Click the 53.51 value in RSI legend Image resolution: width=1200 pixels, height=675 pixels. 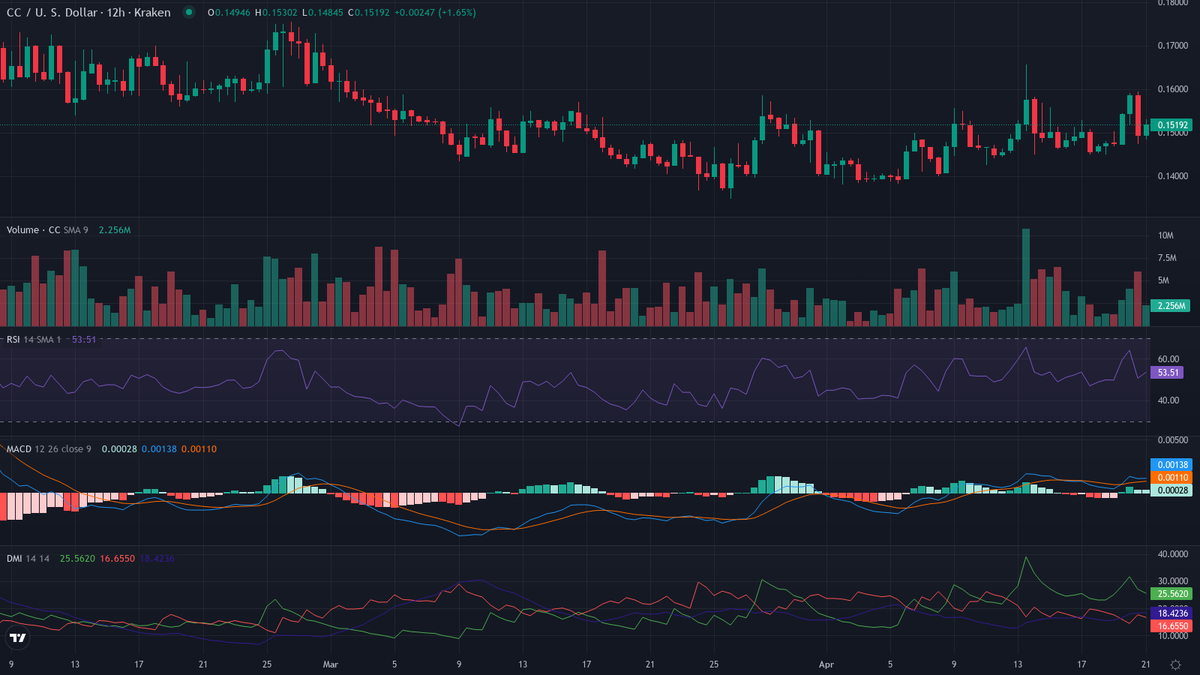tap(83, 339)
